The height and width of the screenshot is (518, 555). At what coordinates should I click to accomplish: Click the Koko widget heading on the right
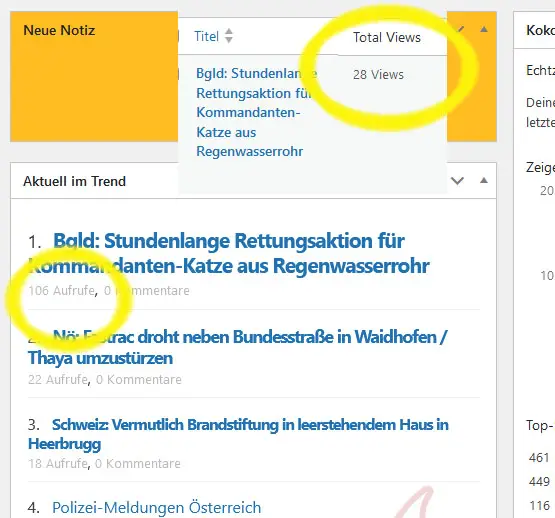[540, 30]
